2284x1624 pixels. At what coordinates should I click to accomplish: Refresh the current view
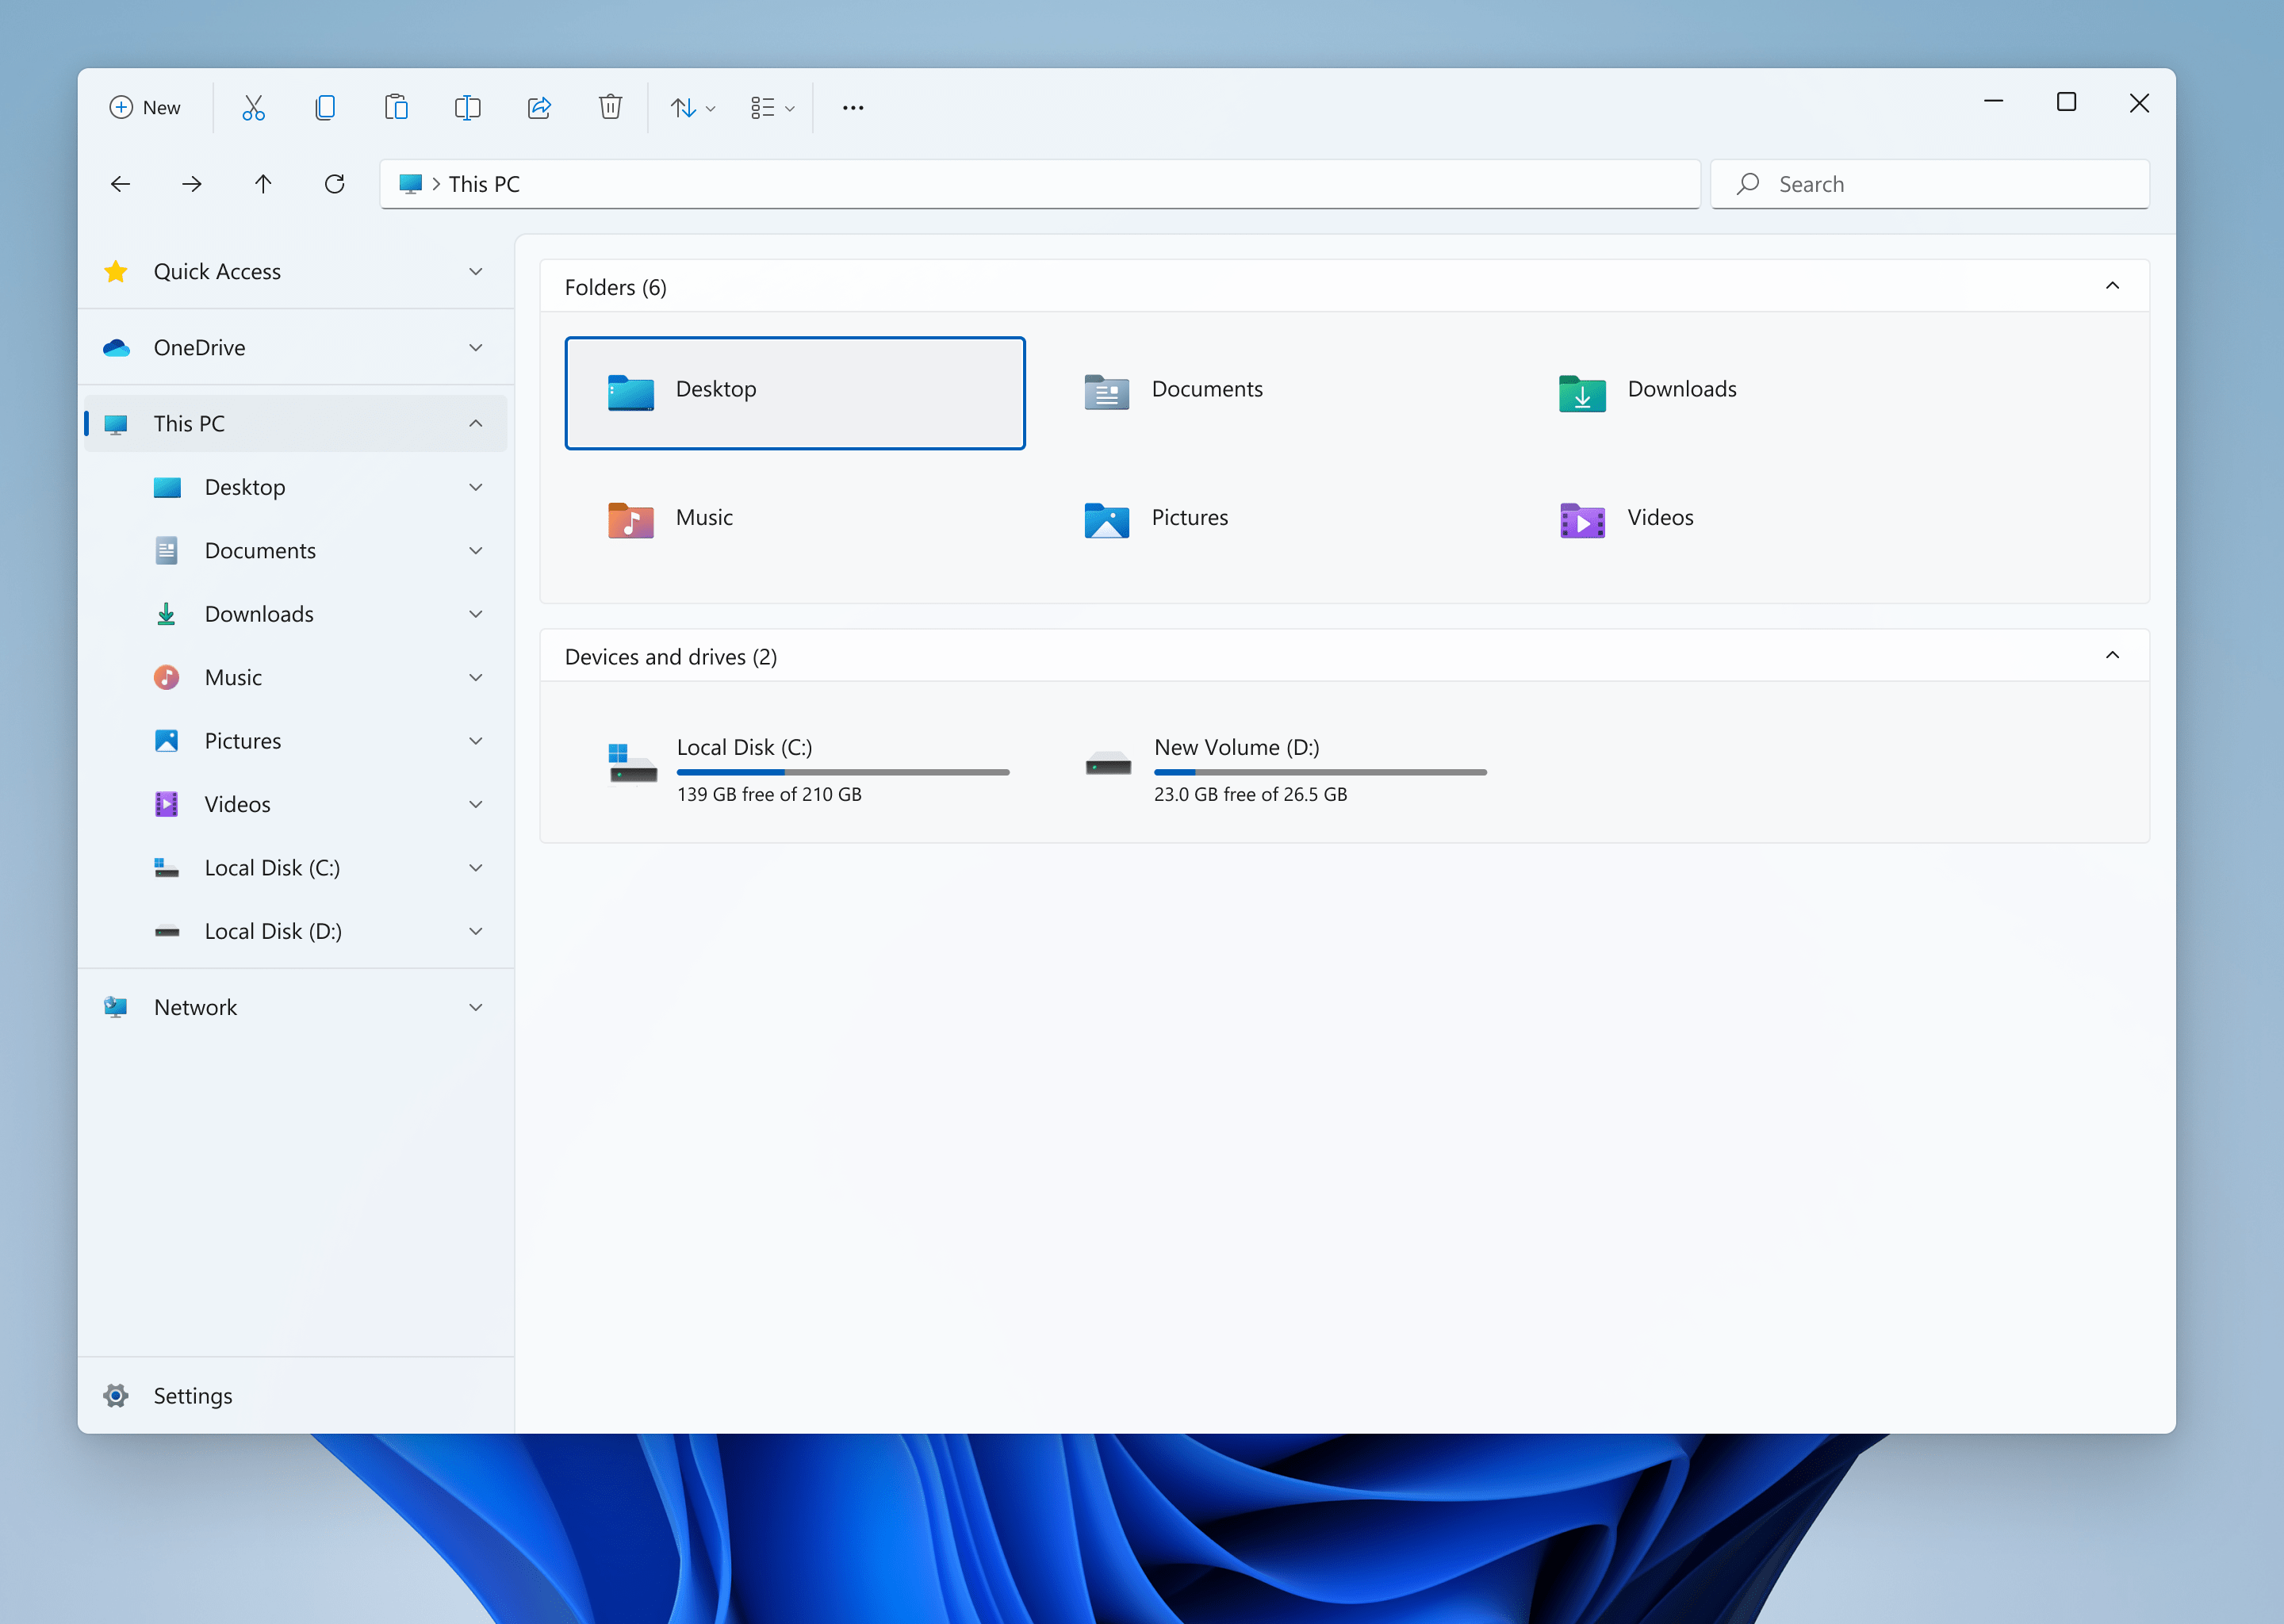click(335, 183)
